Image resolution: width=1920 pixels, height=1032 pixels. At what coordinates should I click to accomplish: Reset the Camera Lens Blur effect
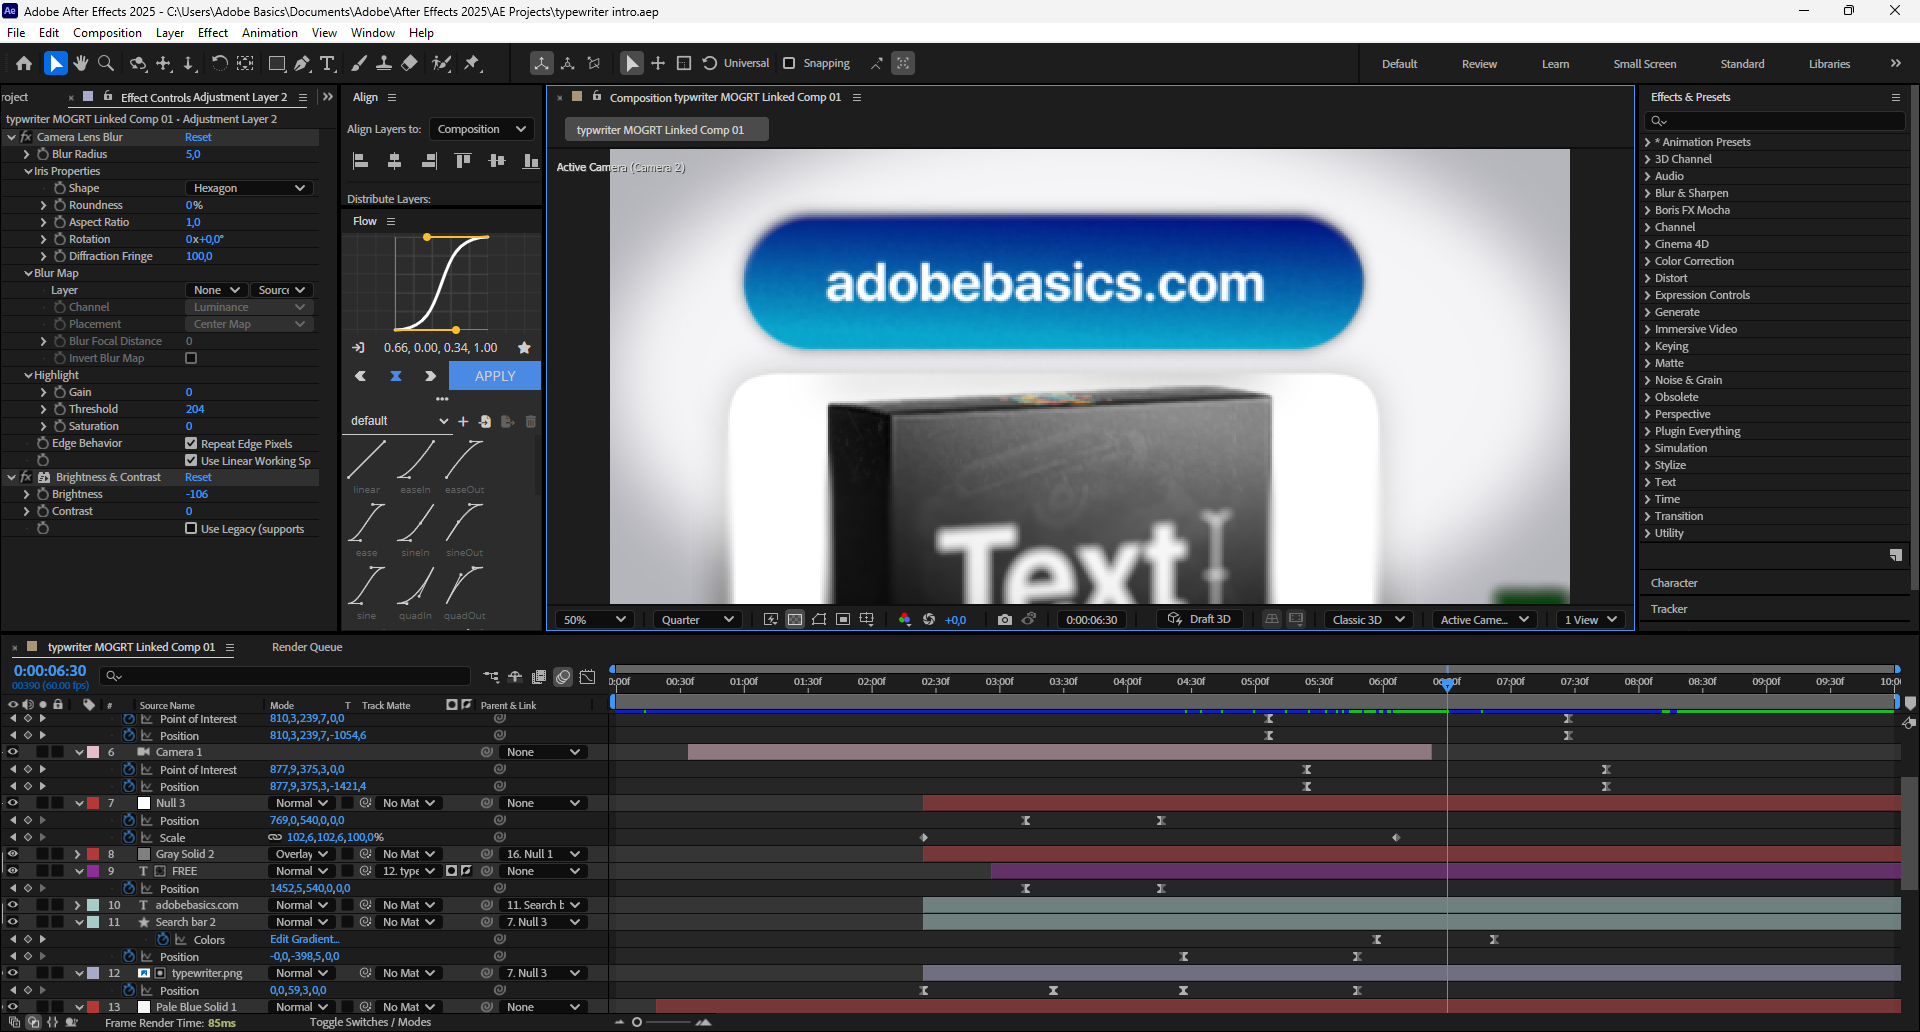pyautogui.click(x=198, y=137)
